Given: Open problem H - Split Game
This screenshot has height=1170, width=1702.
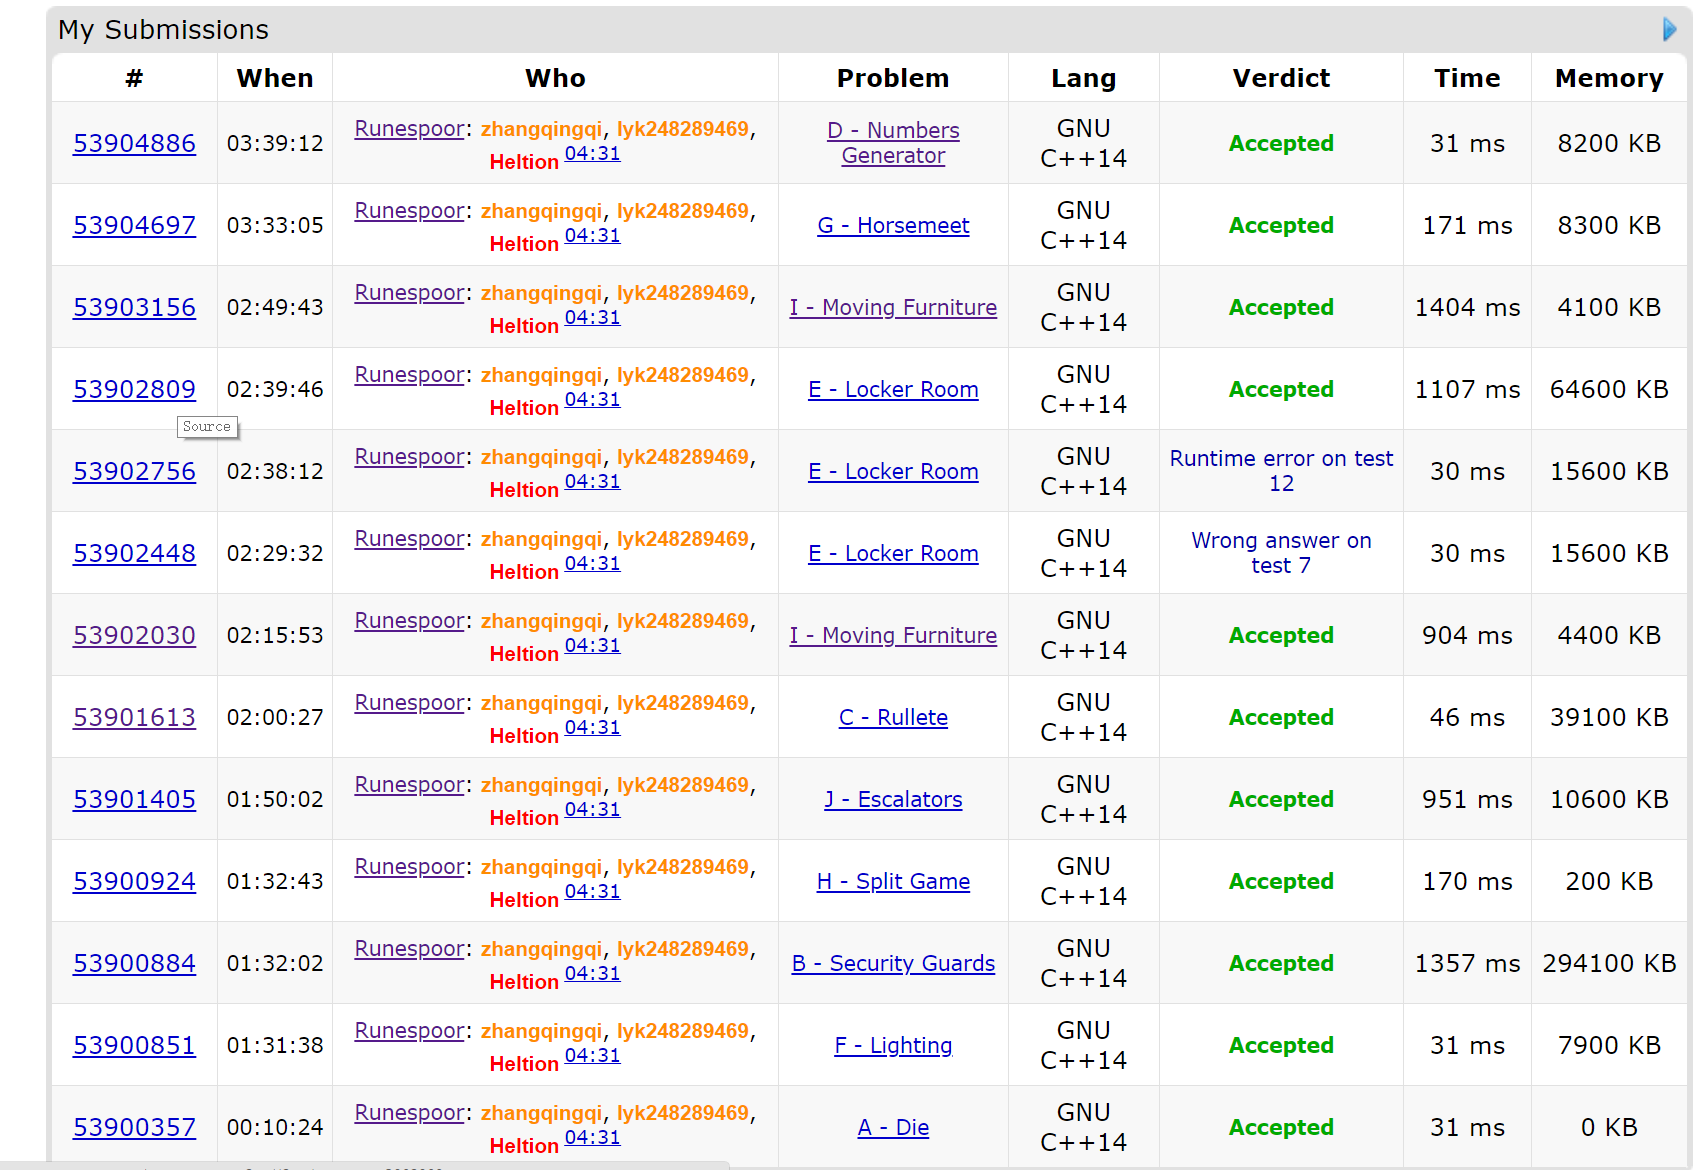Looking at the screenshot, I should pyautogui.click(x=893, y=882).
